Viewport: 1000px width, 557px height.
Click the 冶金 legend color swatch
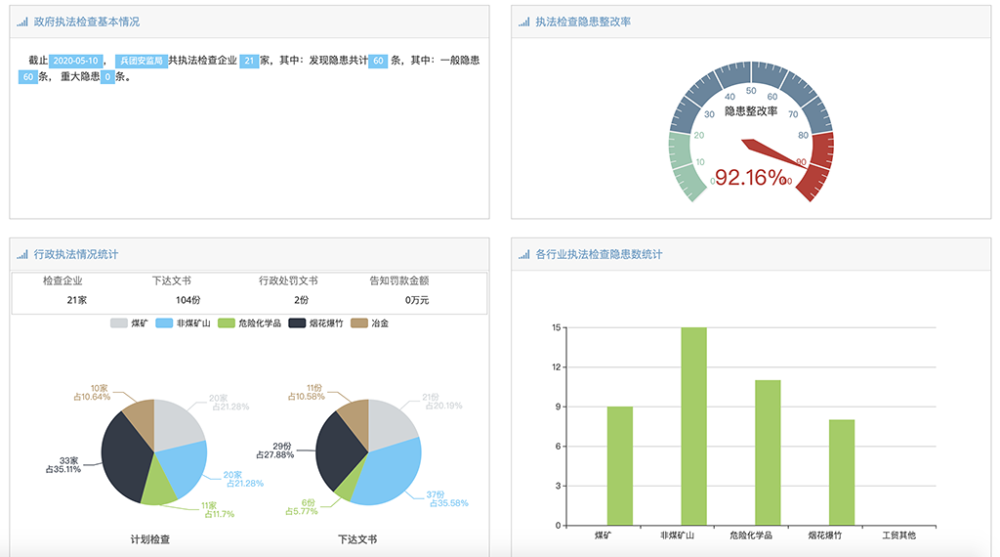(x=359, y=323)
